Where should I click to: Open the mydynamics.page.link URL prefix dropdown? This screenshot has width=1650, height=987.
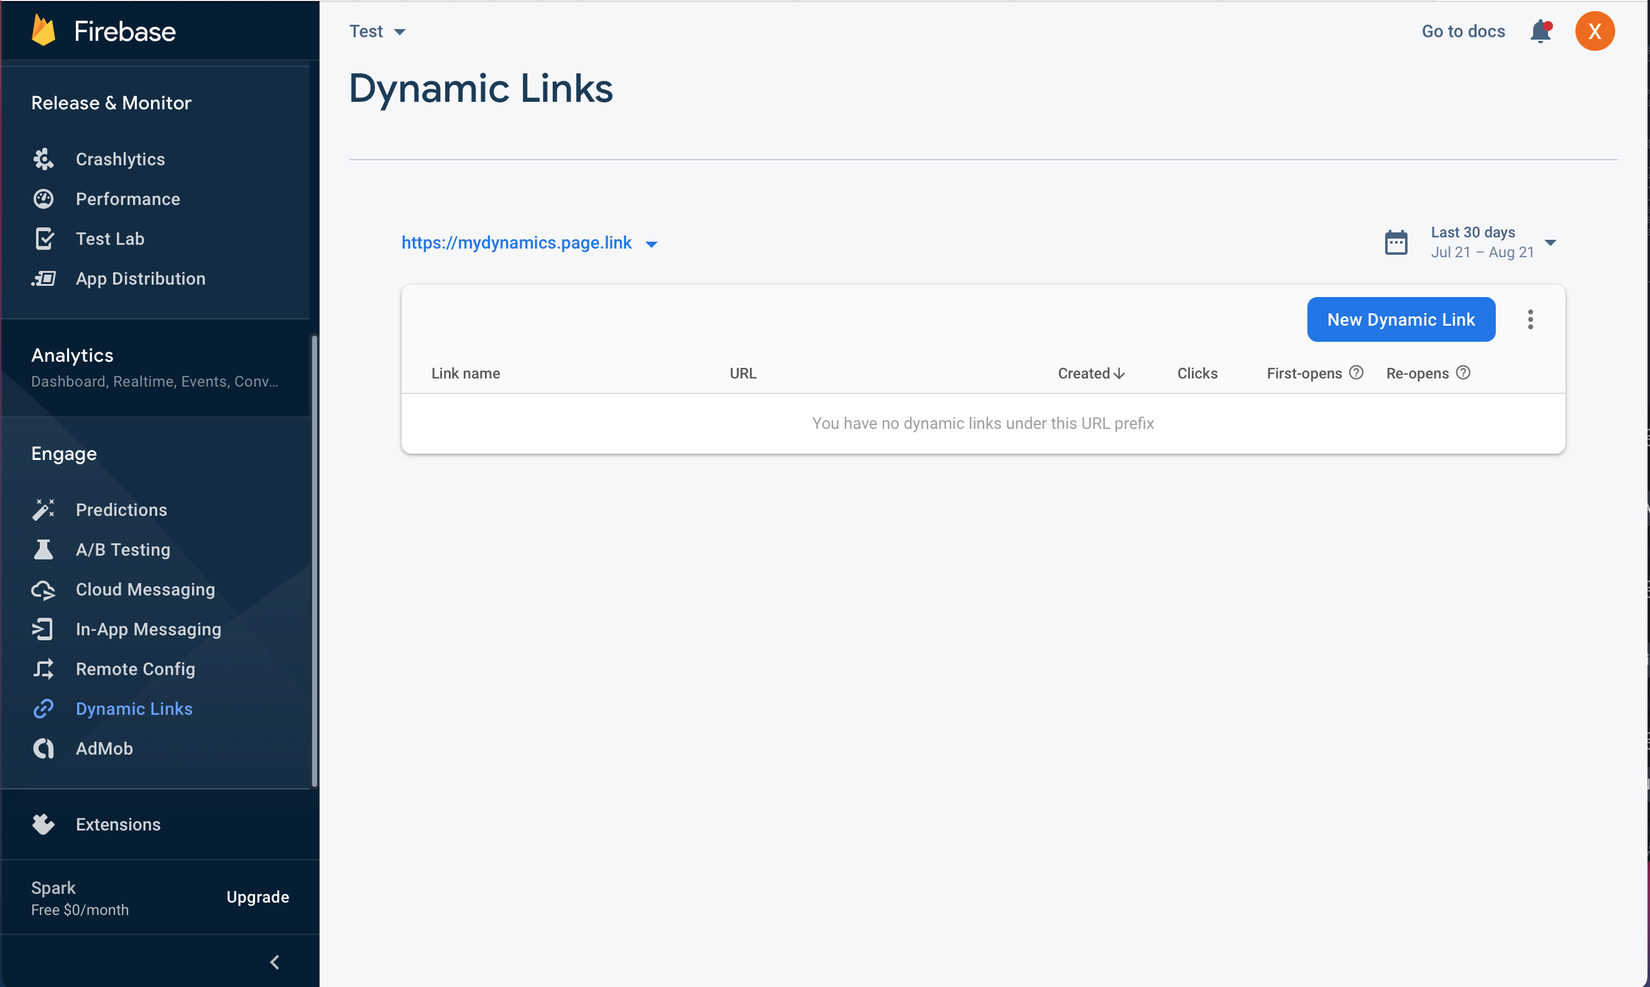(x=651, y=244)
